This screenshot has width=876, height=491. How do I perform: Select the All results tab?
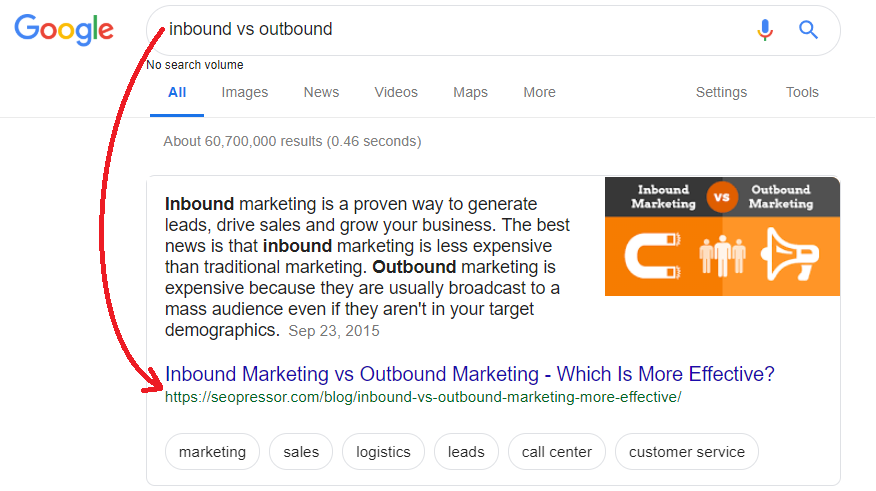coord(177,92)
